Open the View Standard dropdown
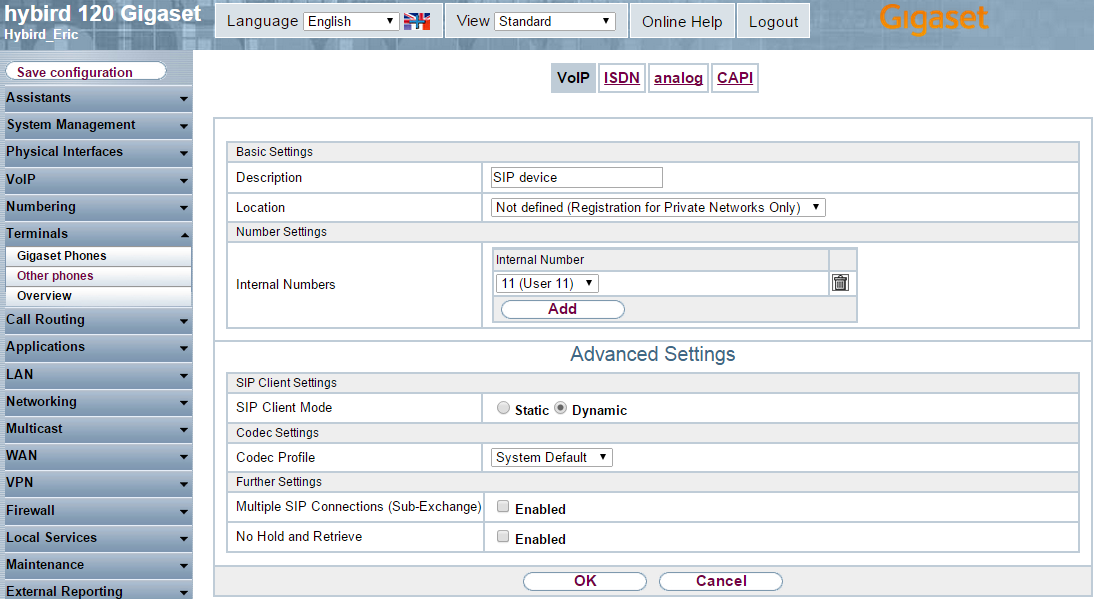This screenshot has width=1095, height=599. point(554,22)
